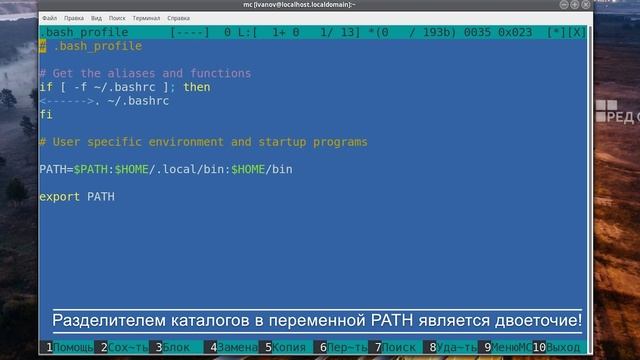Click the 5 Копия copy button
Viewport: 640px width, 360px height.
[286, 347]
